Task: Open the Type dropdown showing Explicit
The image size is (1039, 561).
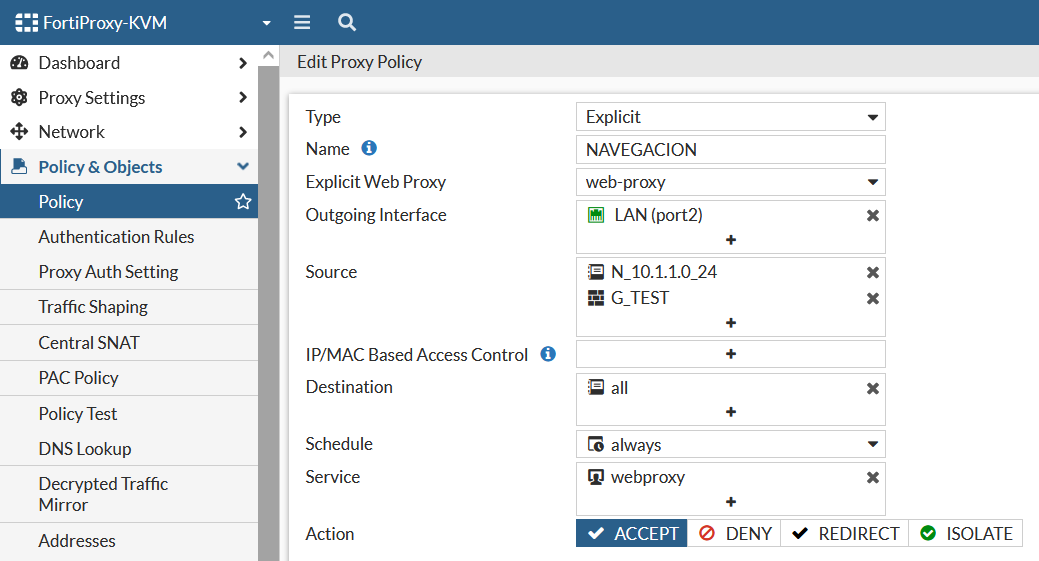Action: tap(730, 117)
